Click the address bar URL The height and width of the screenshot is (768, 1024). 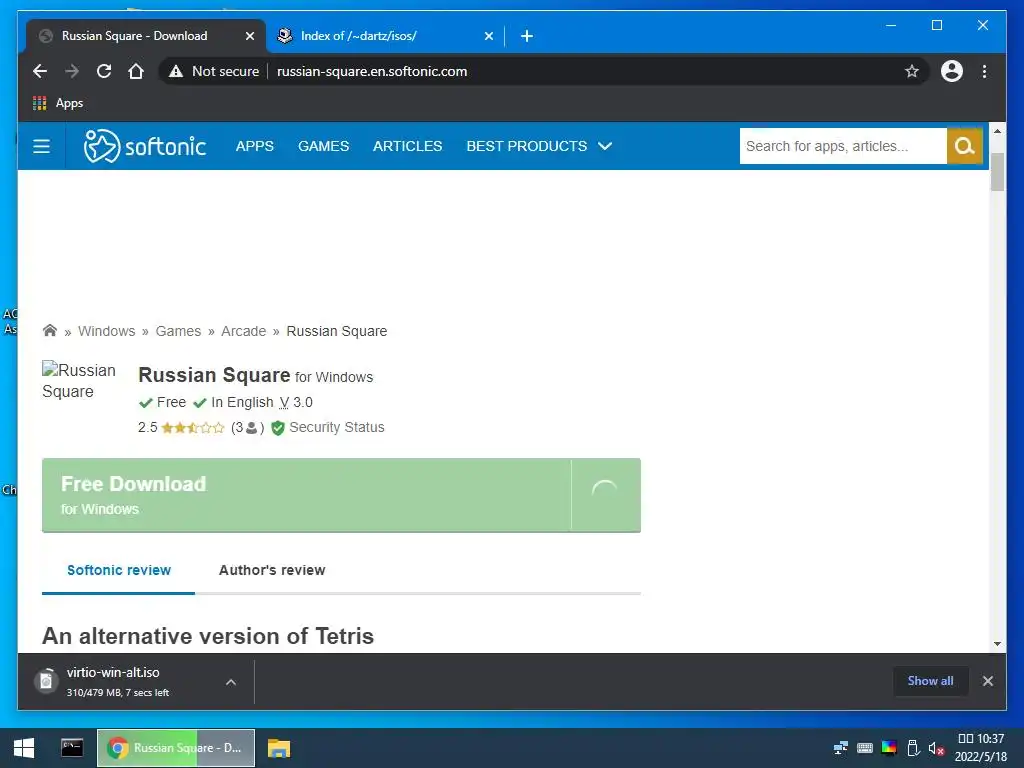click(x=372, y=71)
